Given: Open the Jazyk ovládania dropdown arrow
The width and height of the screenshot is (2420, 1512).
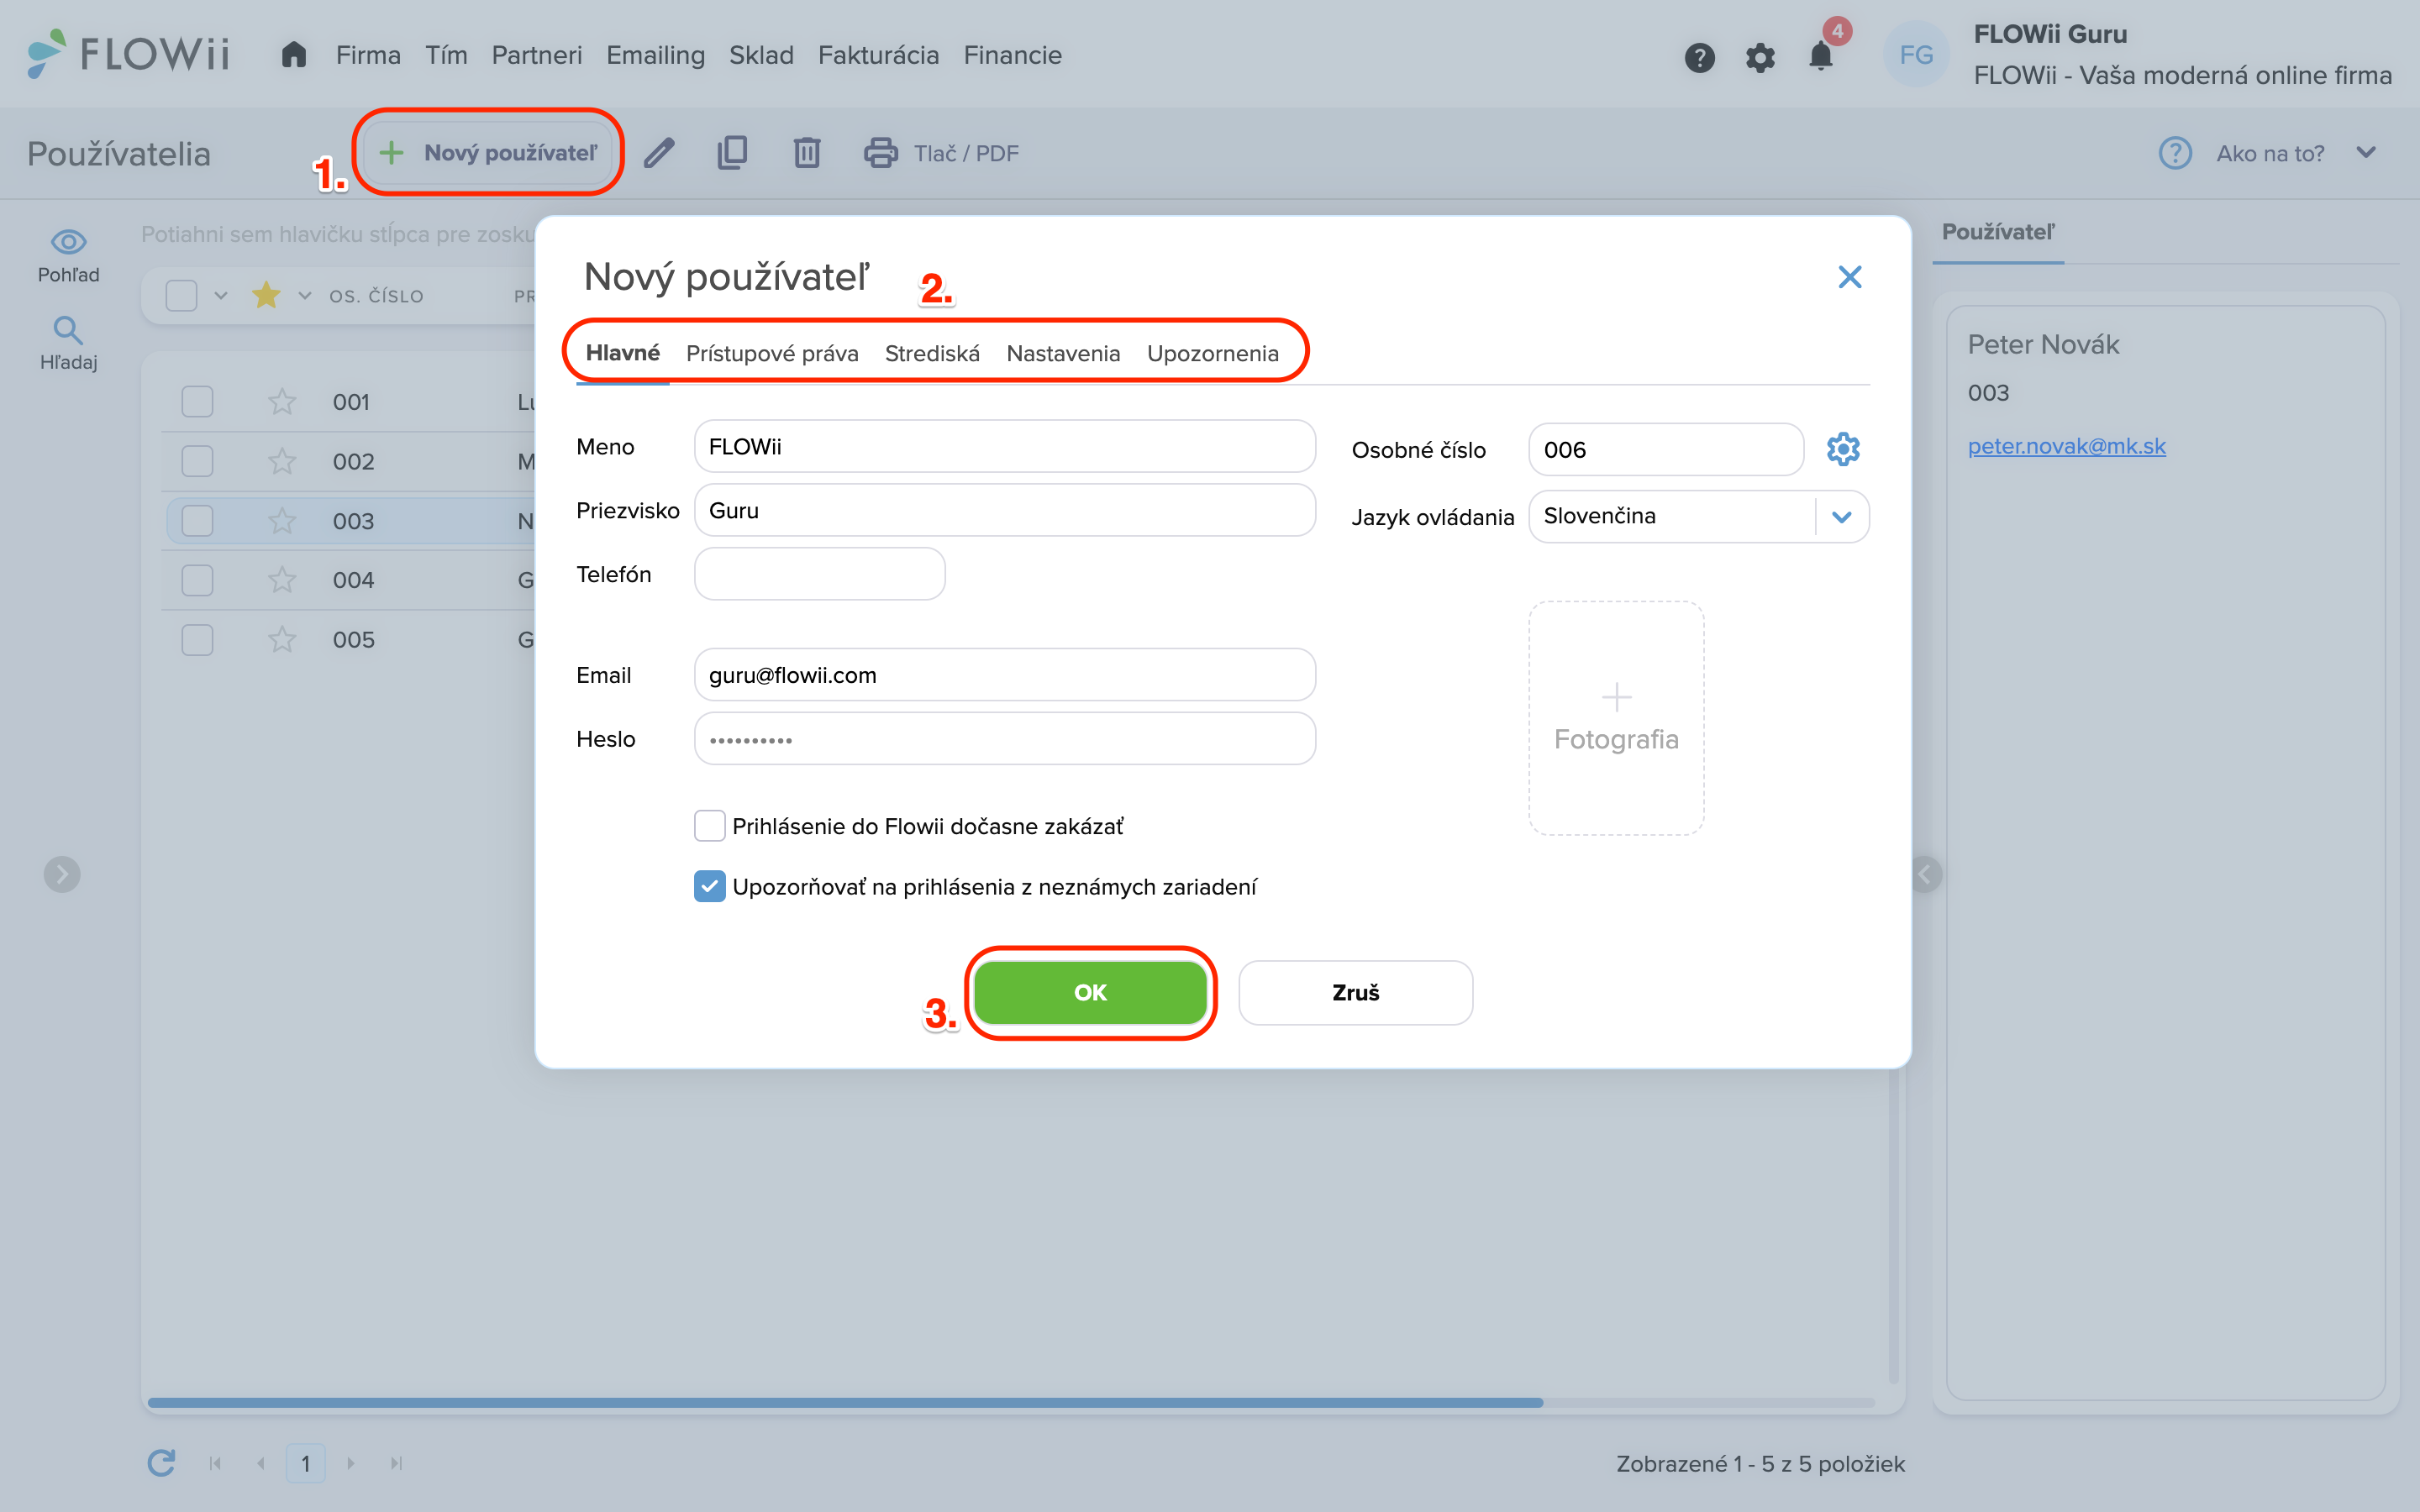Looking at the screenshot, I should (x=1841, y=517).
